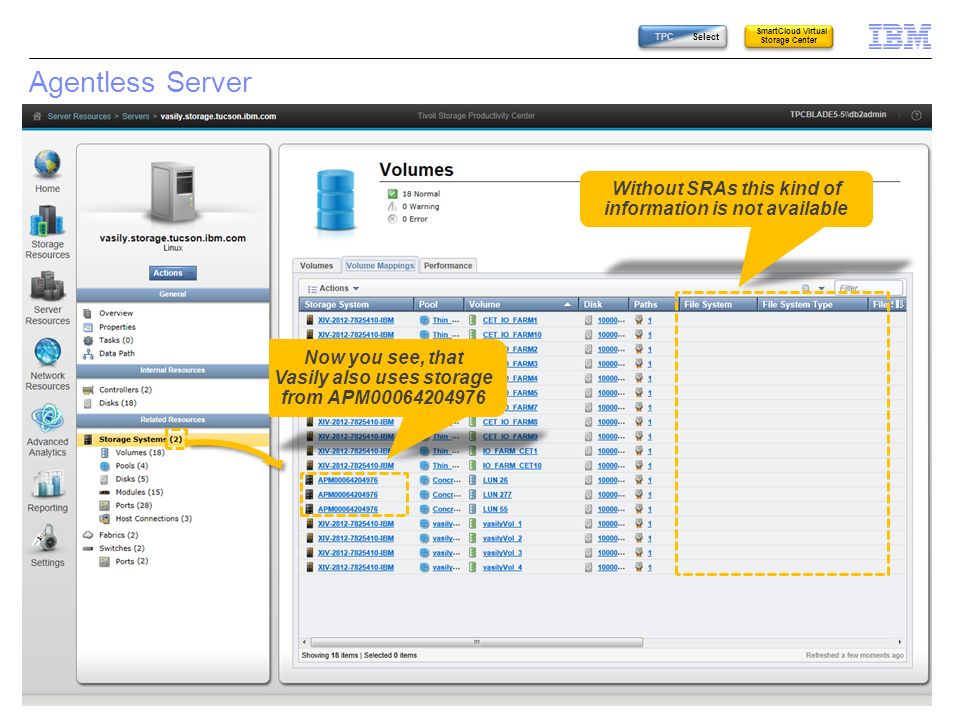Viewport: 960px width, 720px height.
Task: Open LUN 277 volume link
Action: 497,495
